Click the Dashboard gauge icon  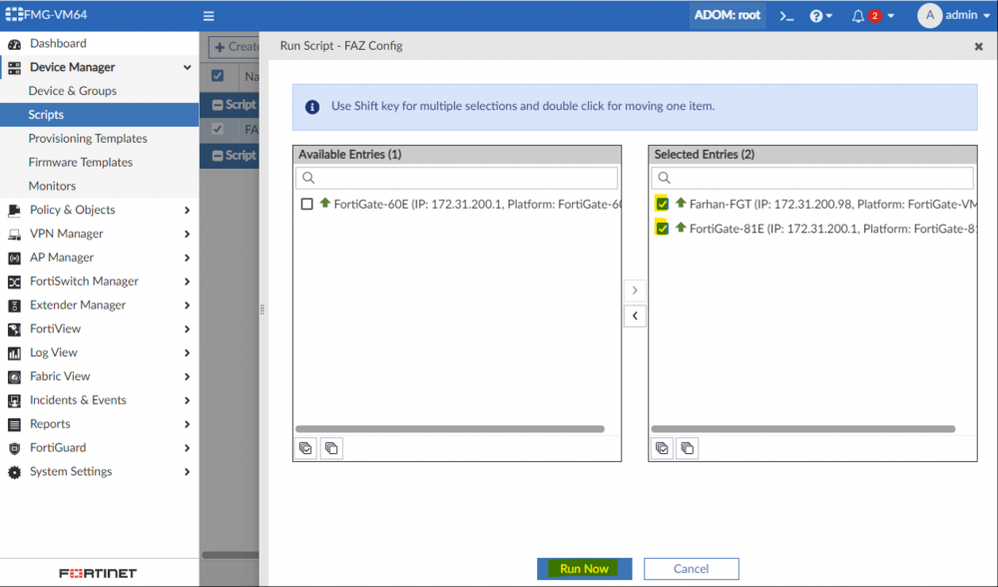tap(14, 44)
